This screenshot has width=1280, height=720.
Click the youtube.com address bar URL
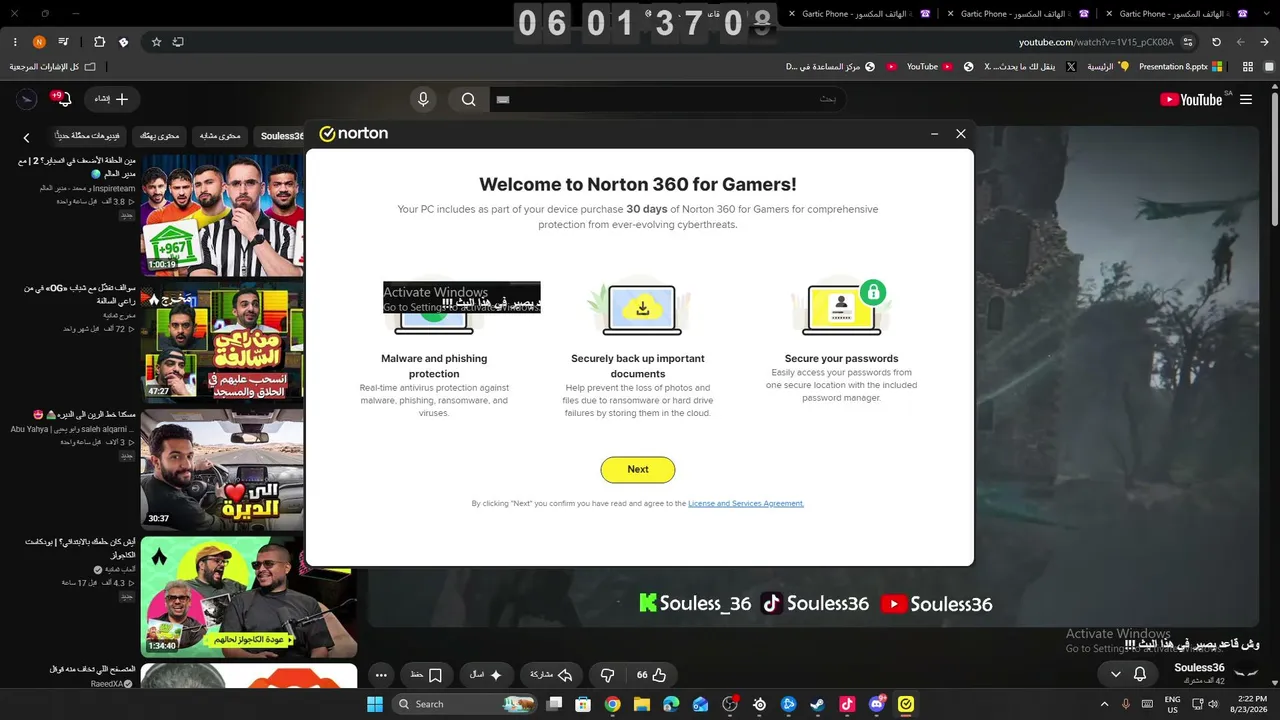click(x=1096, y=42)
